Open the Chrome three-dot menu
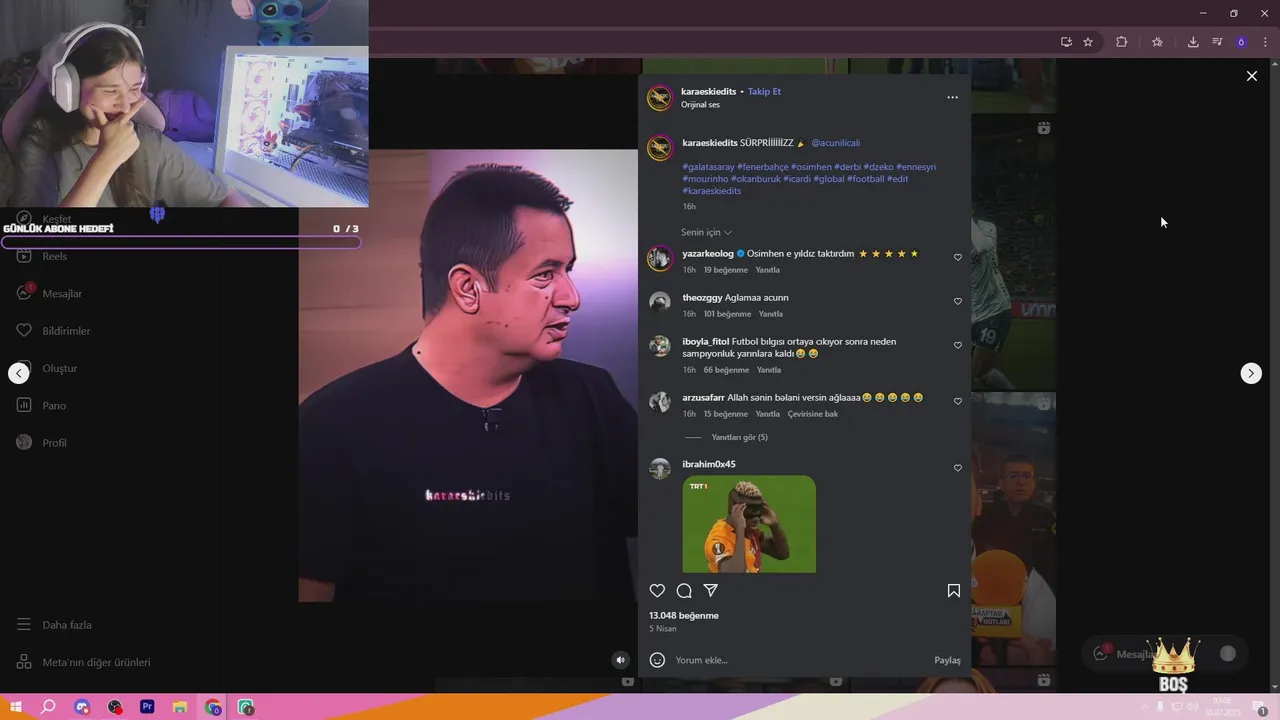Screen dimensions: 1280x720 click(1265, 42)
